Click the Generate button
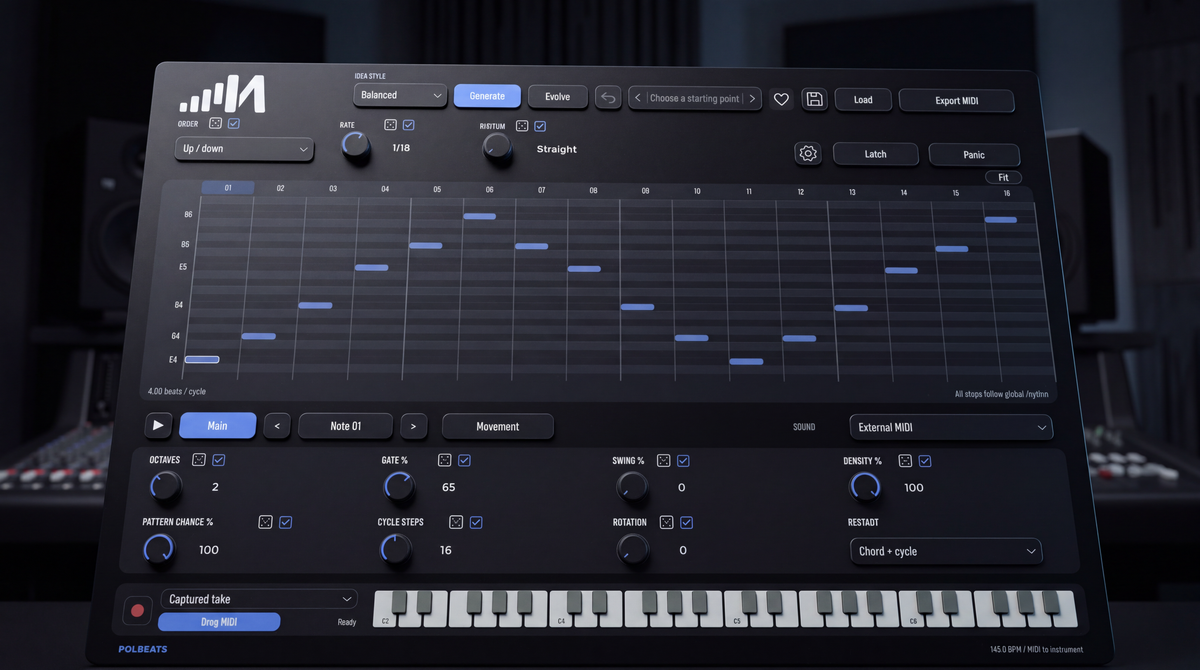Screen dimensions: 1200x670 (x=487, y=96)
